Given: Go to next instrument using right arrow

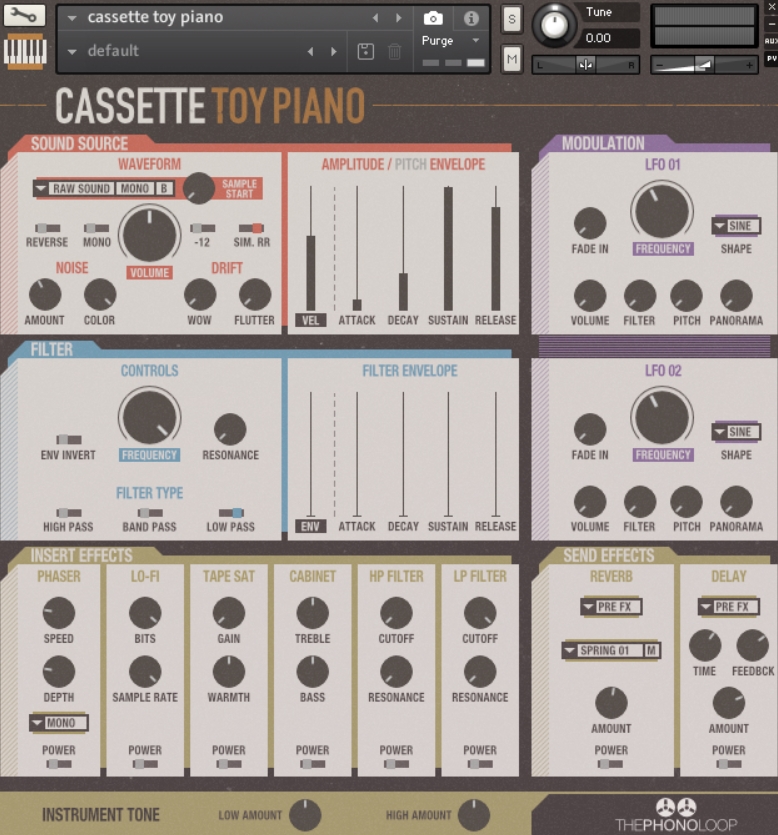Looking at the screenshot, I should tap(398, 18).
